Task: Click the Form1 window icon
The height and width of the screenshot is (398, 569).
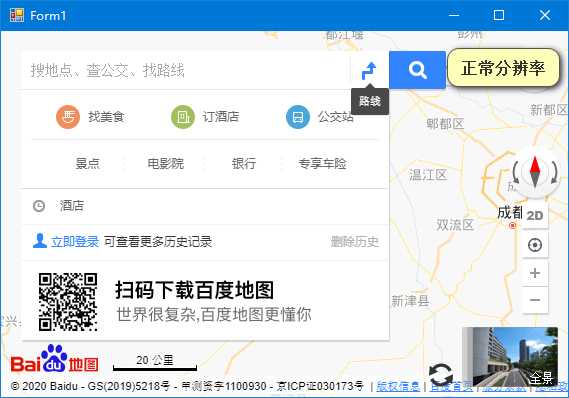Action: pos(17,15)
